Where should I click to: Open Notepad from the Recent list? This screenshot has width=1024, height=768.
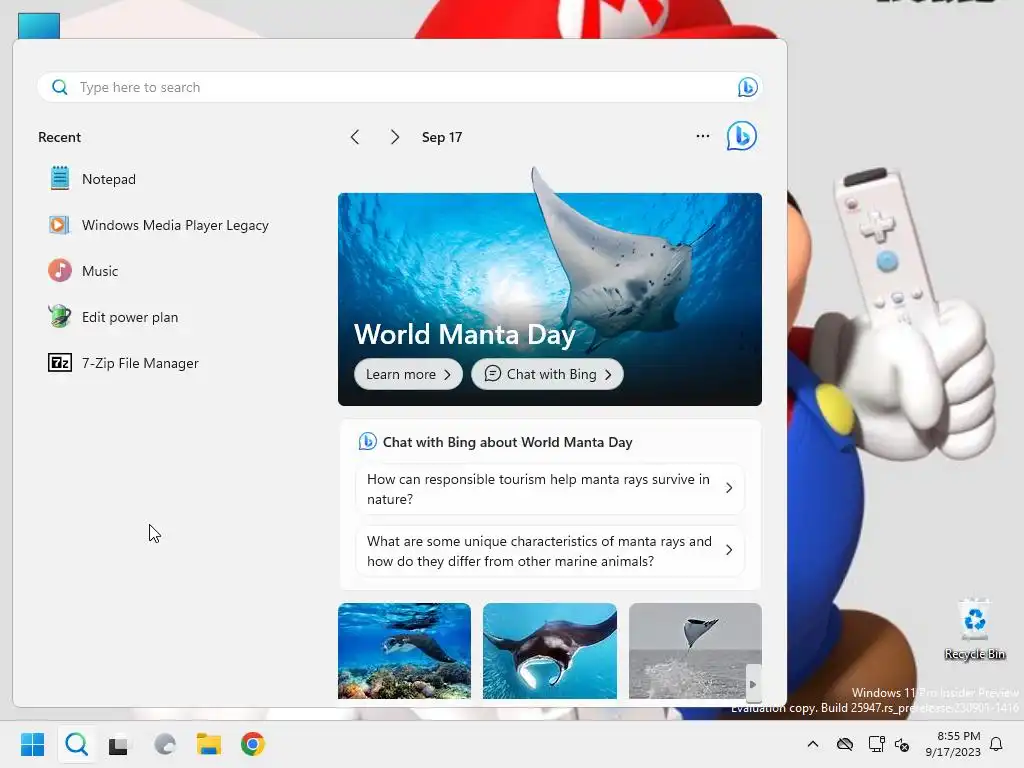pos(93,179)
